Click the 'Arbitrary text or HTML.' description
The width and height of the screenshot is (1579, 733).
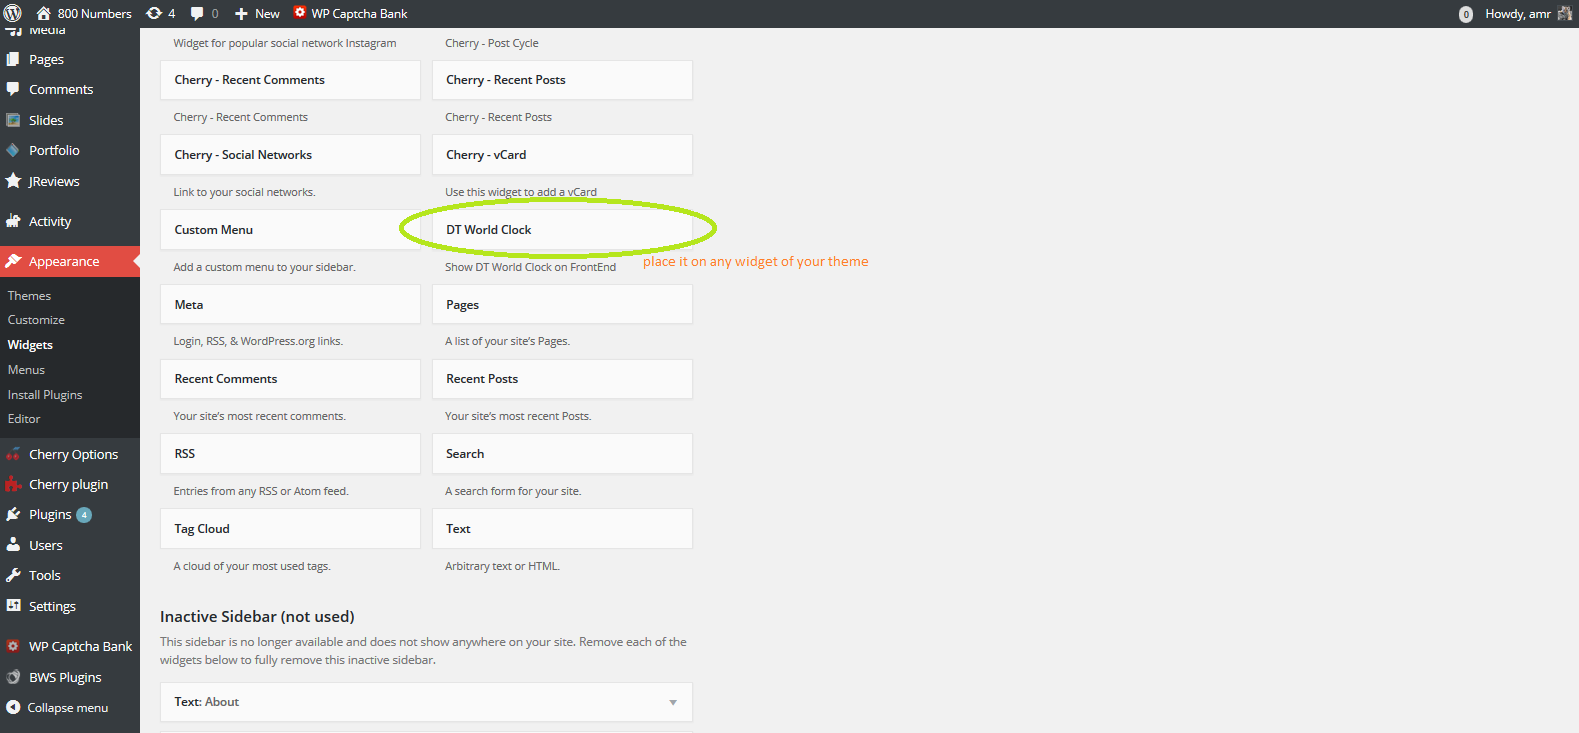tap(502, 566)
